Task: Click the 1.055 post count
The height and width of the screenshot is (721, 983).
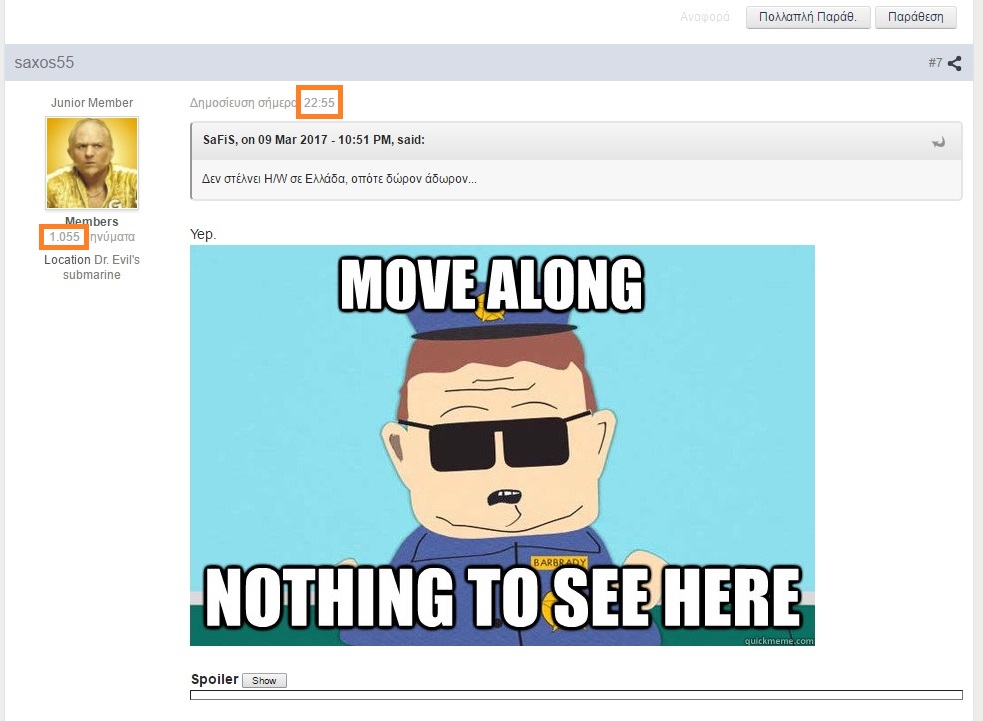Action: [x=64, y=237]
